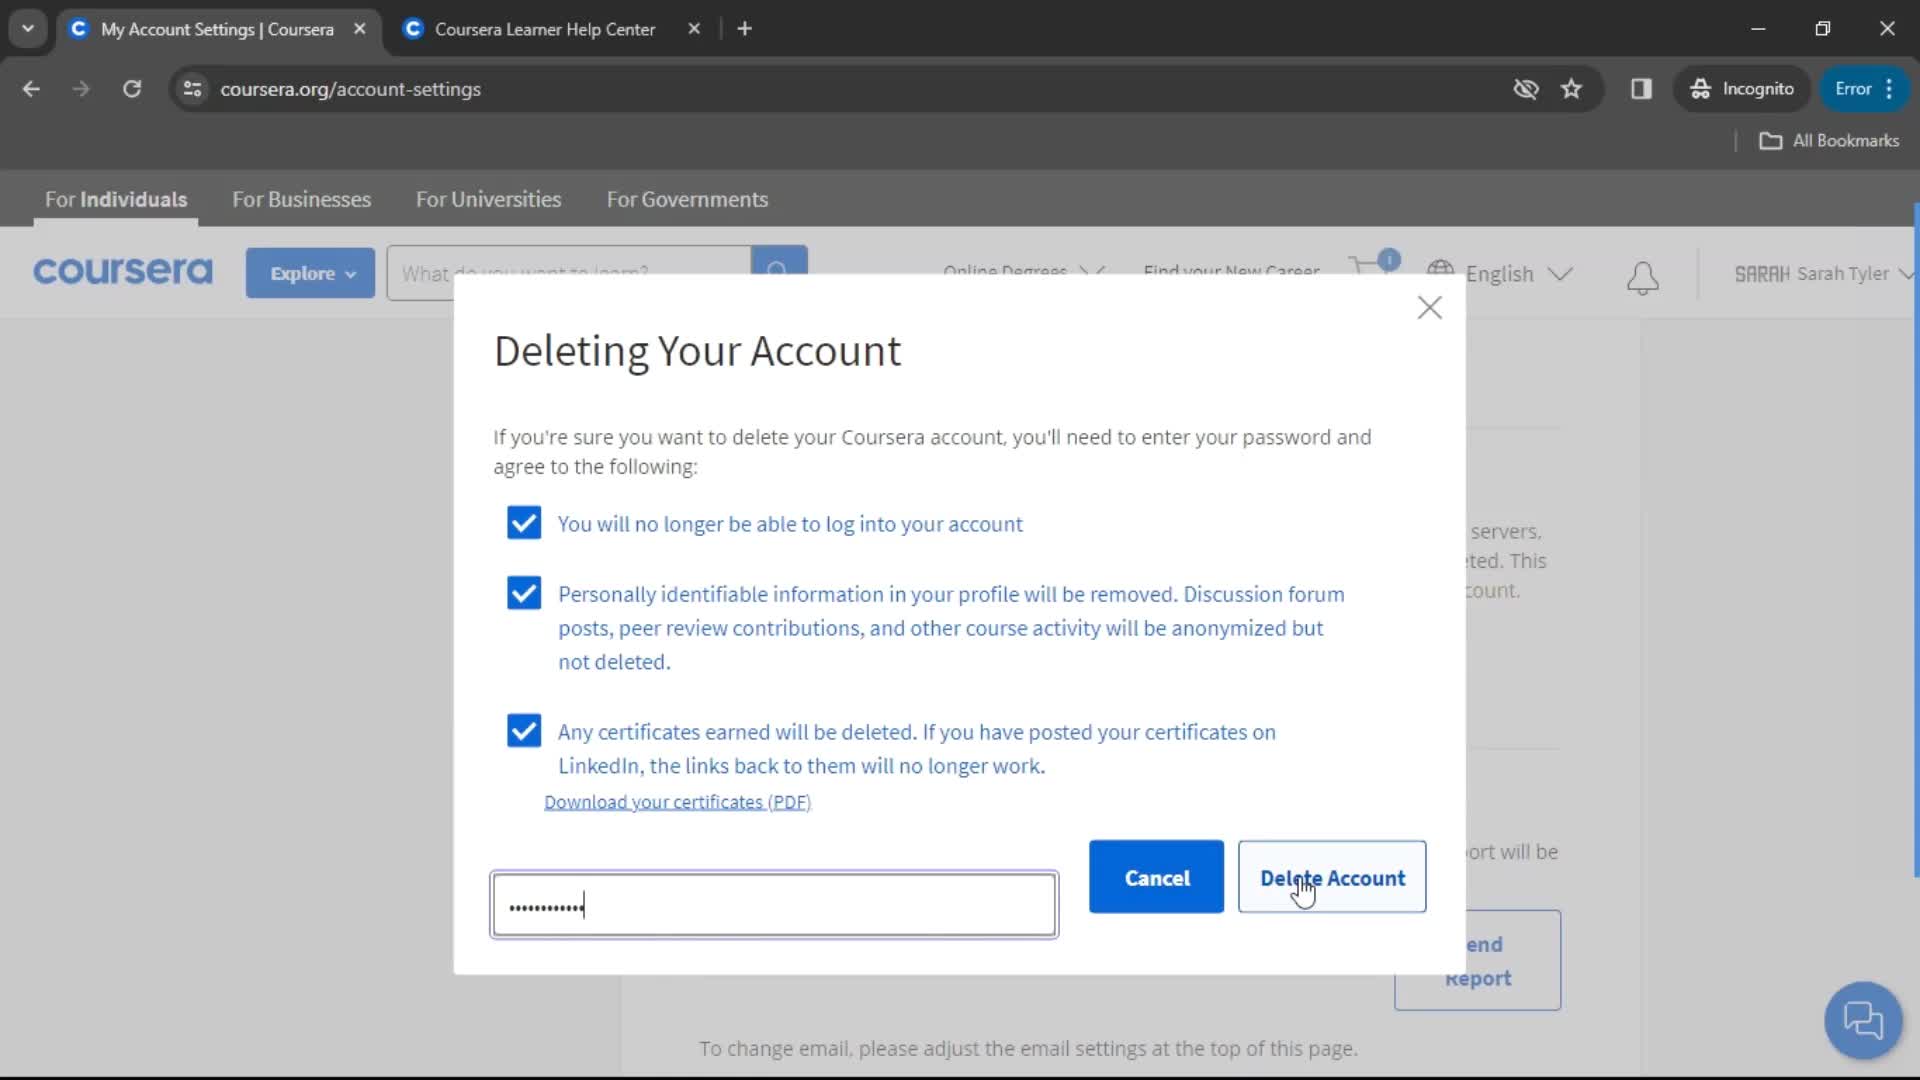This screenshot has height=1080, width=1920.
Task: Open the notifications bell
Action: coord(1642,277)
